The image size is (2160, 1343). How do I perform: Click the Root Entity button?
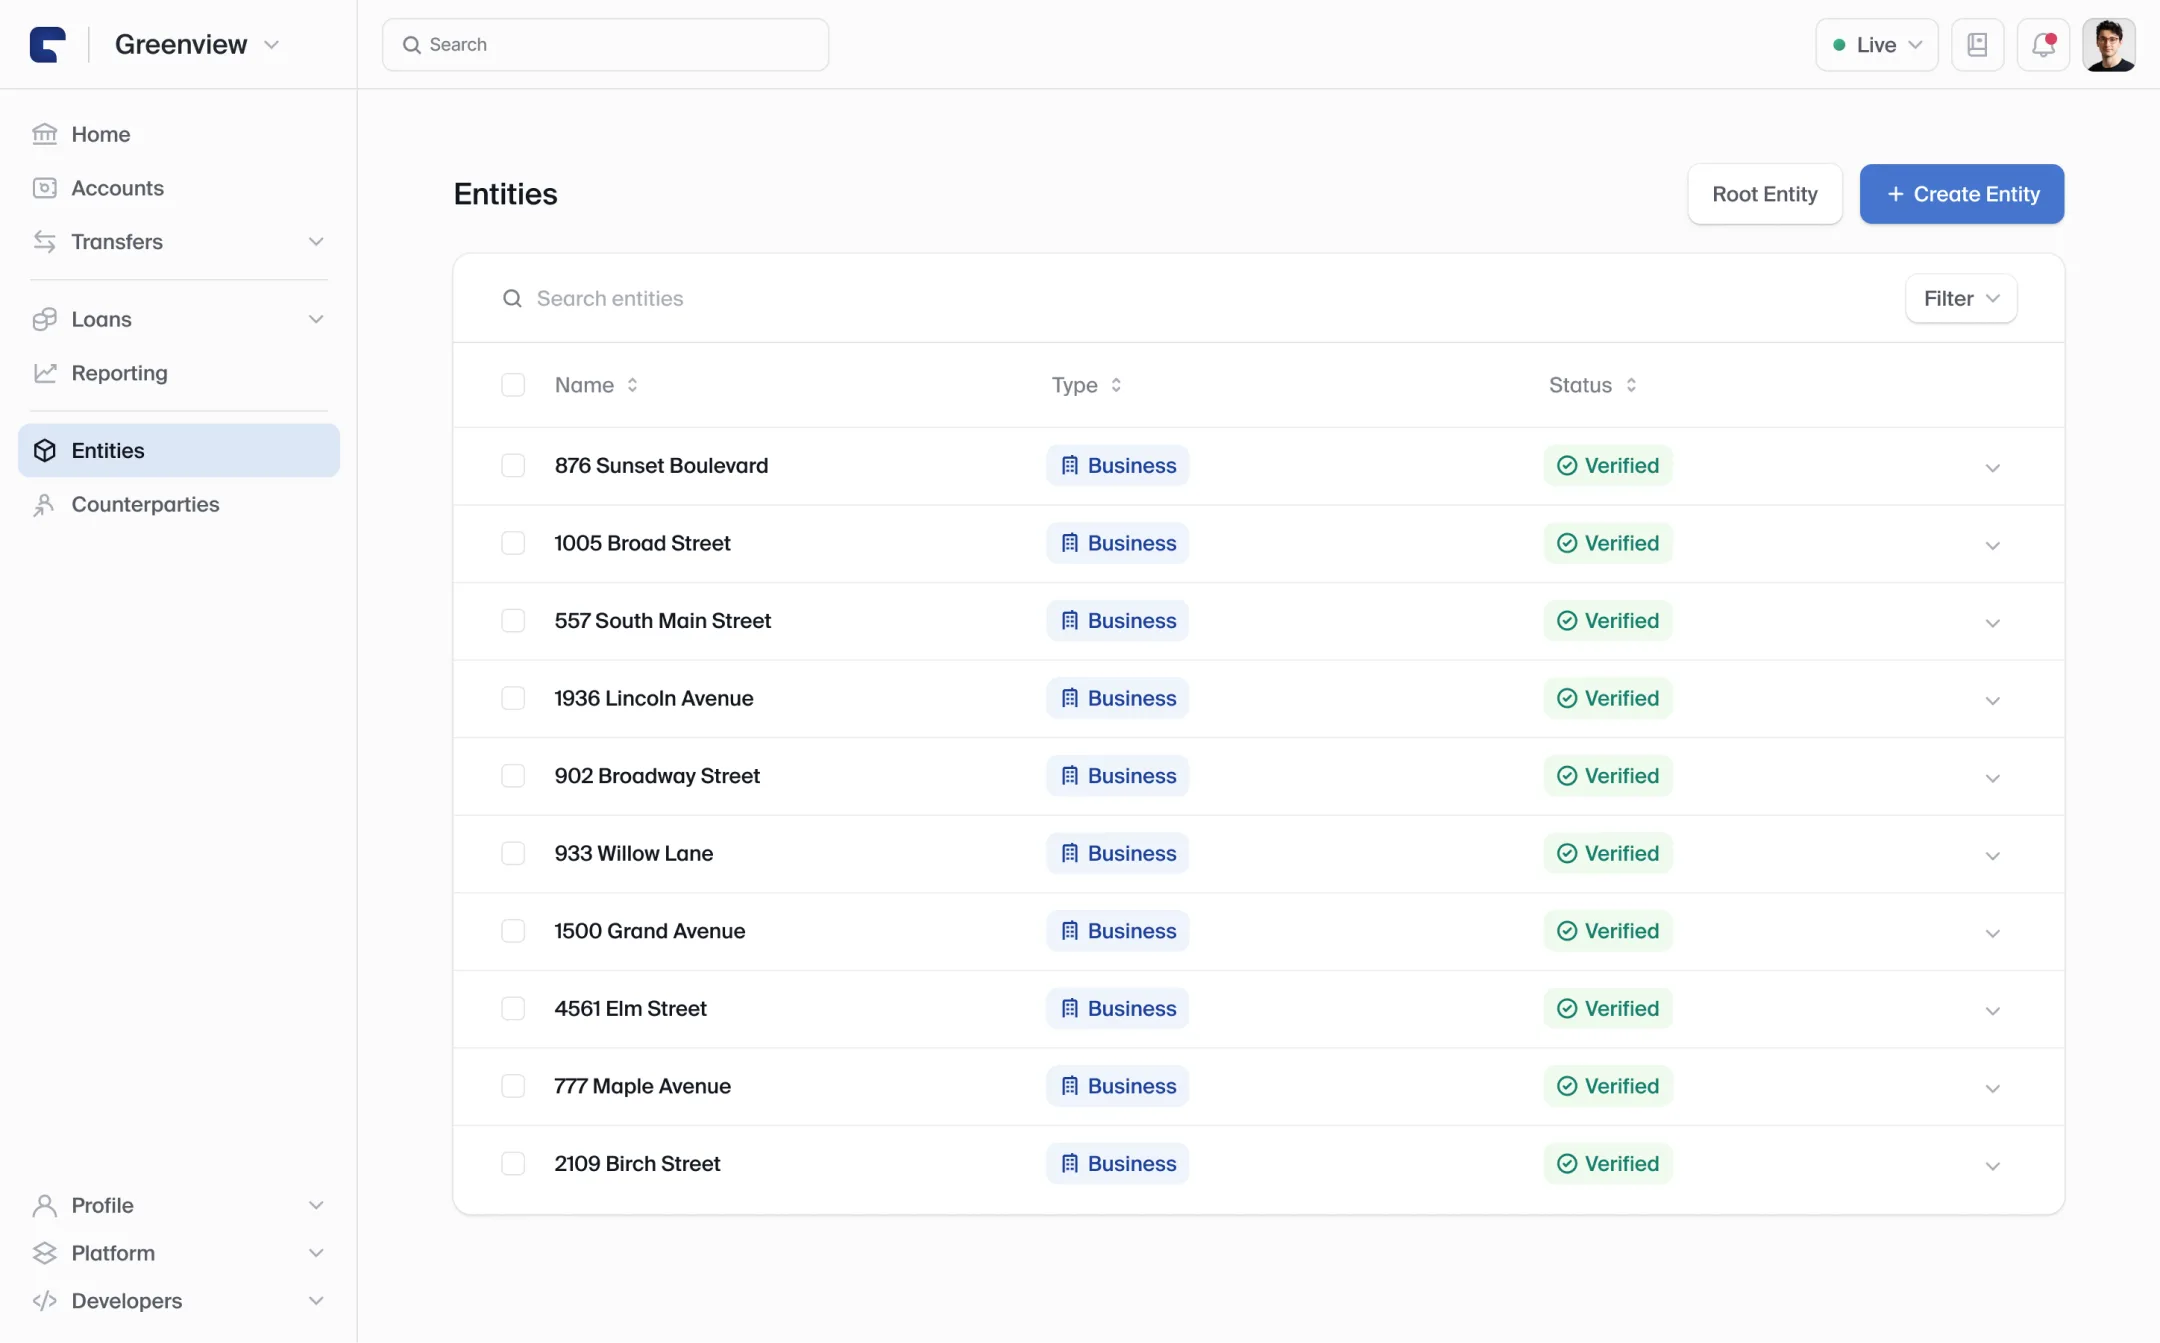pyautogui.click(x=1764, y=194)
